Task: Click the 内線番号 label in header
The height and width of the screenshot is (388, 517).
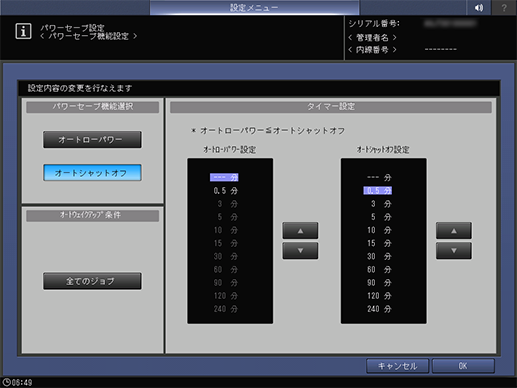Action: [x=372, y=50]
